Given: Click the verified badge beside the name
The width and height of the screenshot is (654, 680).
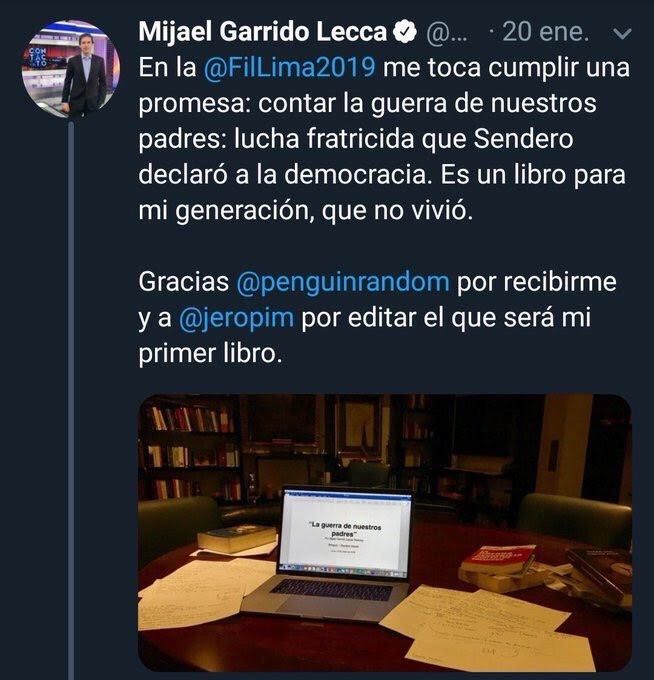Looking at the screenshot, I should click(x=405, y=32).
